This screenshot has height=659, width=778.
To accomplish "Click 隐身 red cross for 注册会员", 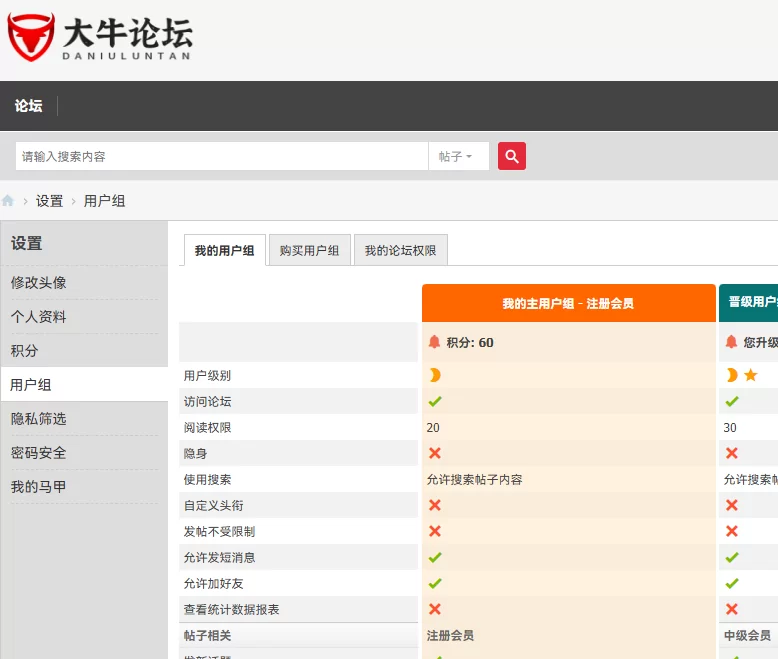I will tap(435, 453).
